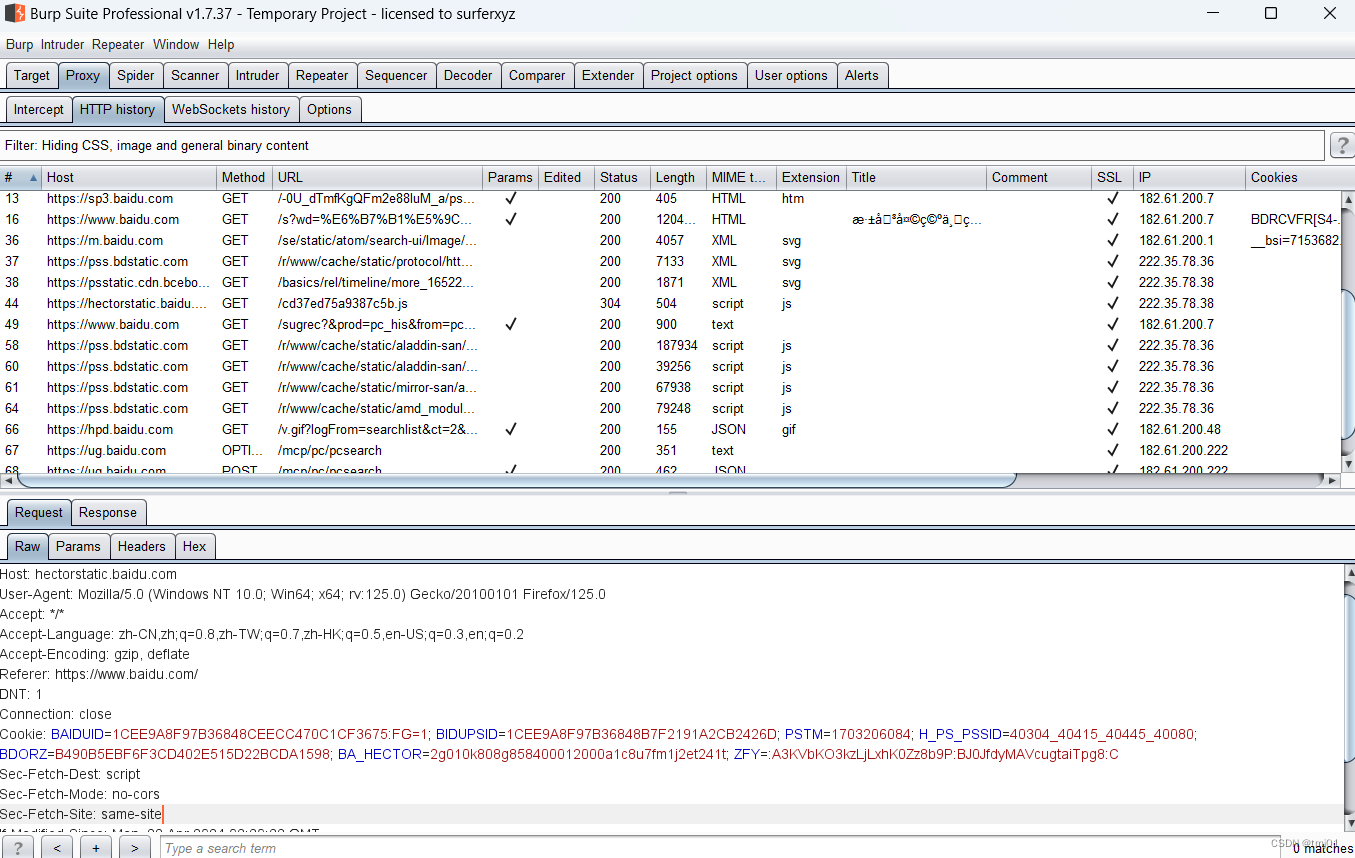This screenshot has width=1355, height=858.
Task: Click the Params checkmark in row 16
Action: point(511,219)
